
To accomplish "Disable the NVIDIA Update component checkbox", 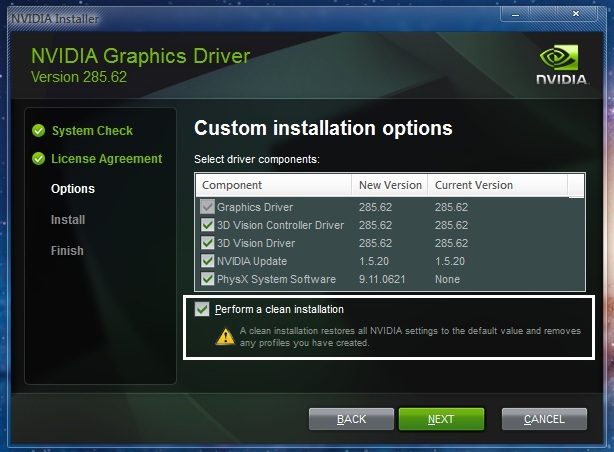I will [x=207, y=261].
